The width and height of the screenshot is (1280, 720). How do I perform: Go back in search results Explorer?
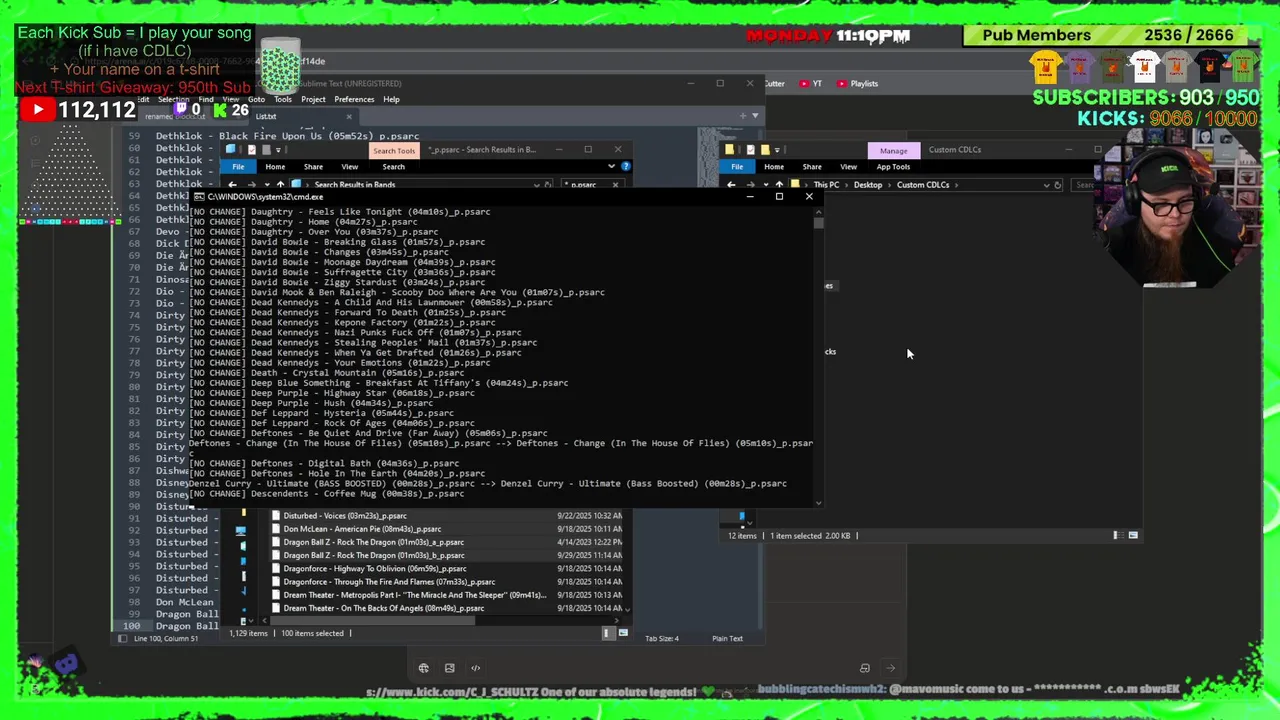tap(232, 185)
